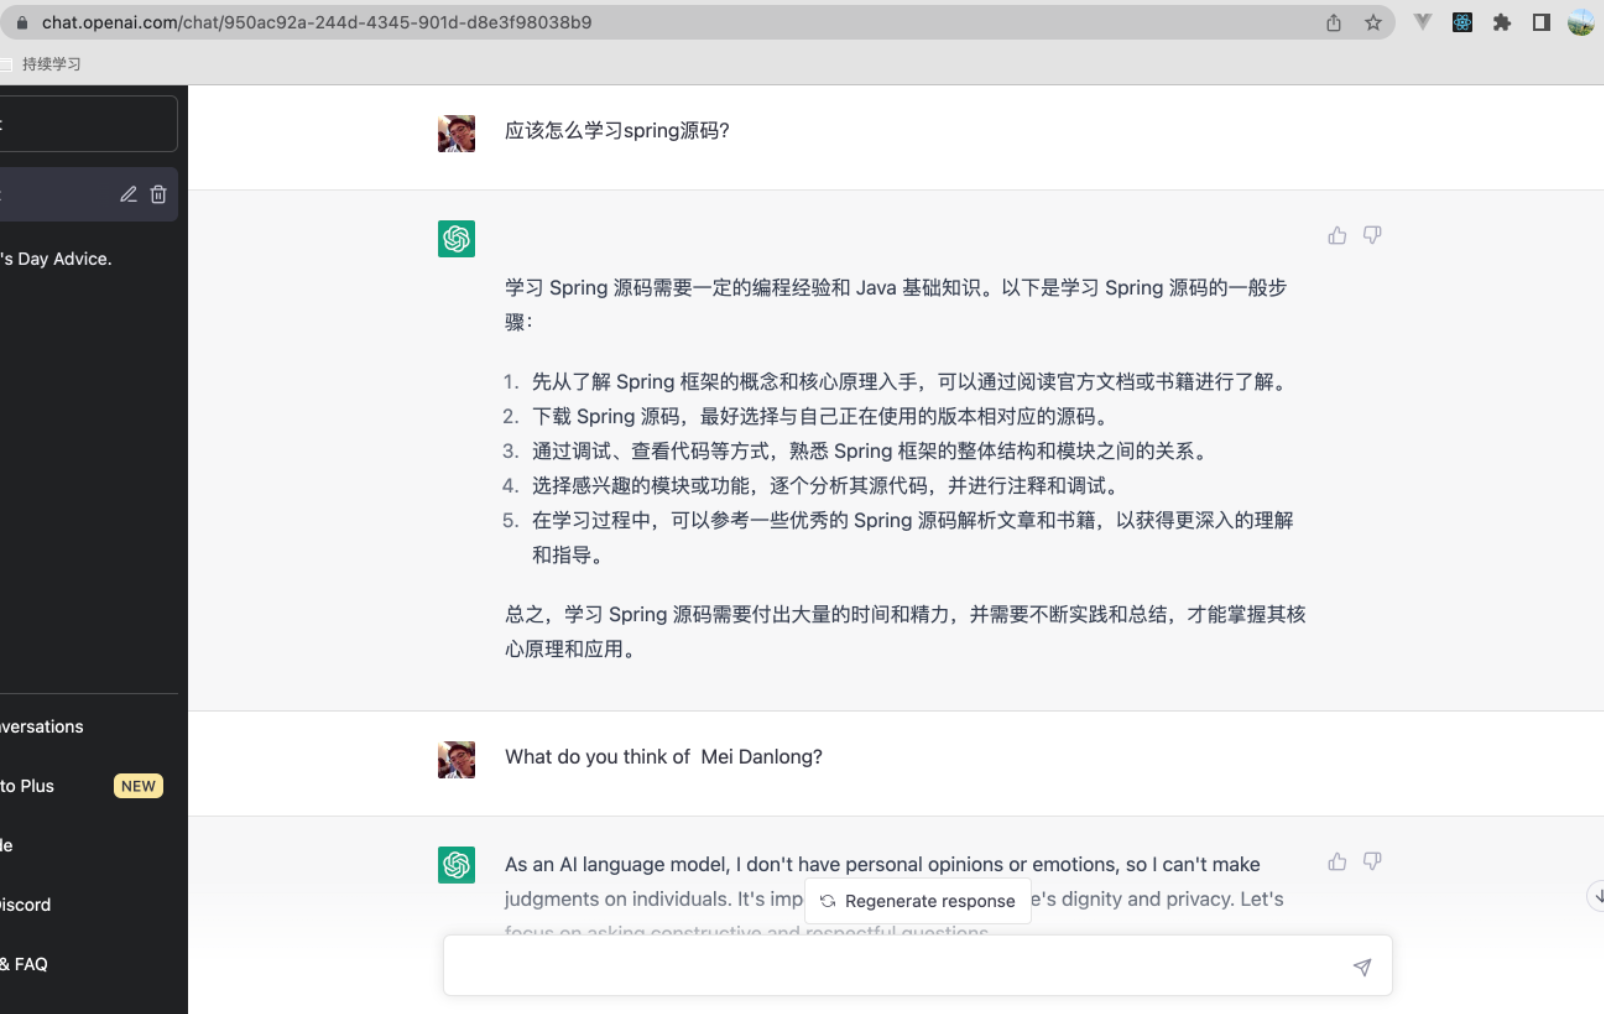The image size is (1604, 1014).
Task: Click the share page icon in address bar
Action: pos(1334,22)
